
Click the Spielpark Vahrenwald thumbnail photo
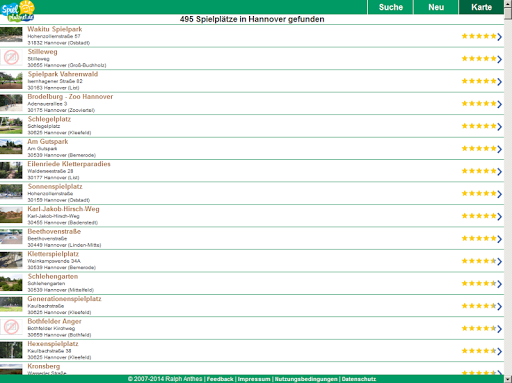click(11, 80)
